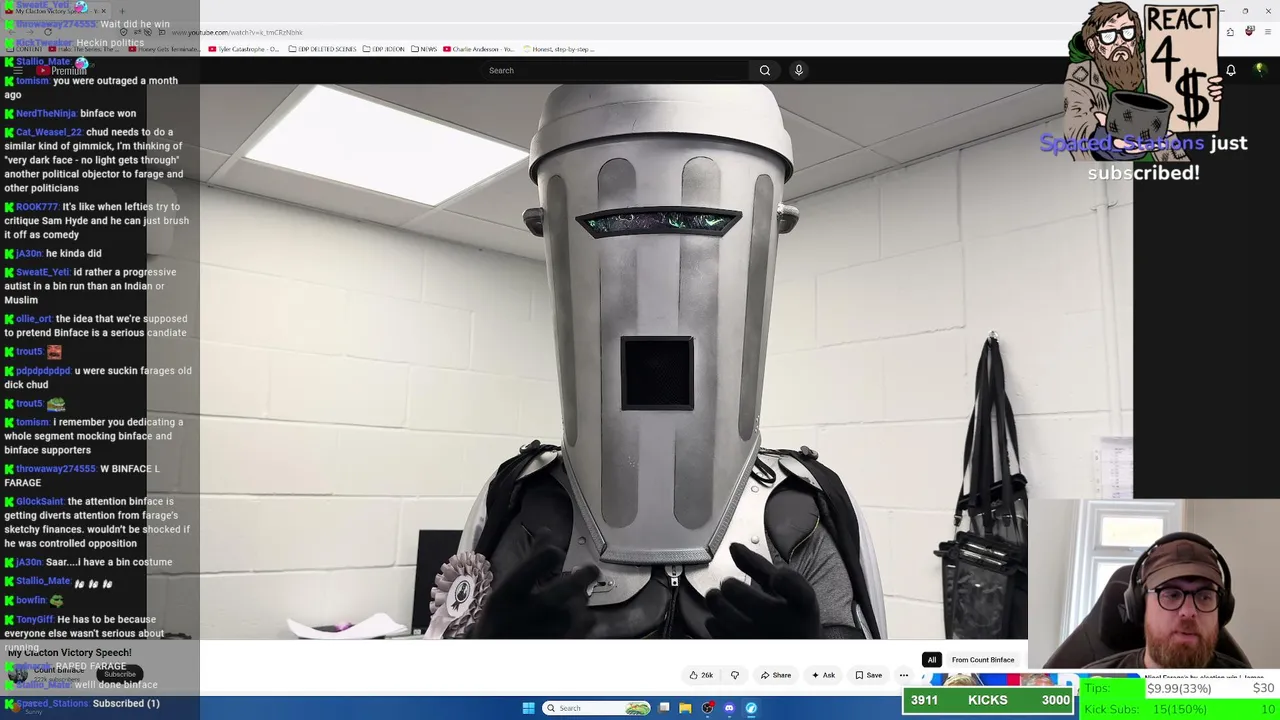This screenshot has height=720, width=1280.
Task: Focus the YouTube search field
Action: click(x=615, y=70)
